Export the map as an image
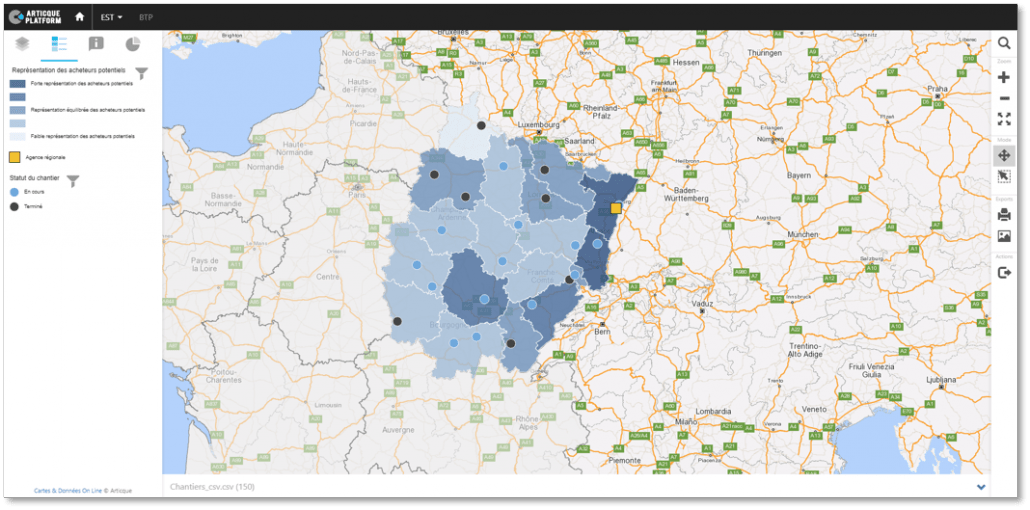Viewport: 1030px width, 510px height. click(1004, 236)
